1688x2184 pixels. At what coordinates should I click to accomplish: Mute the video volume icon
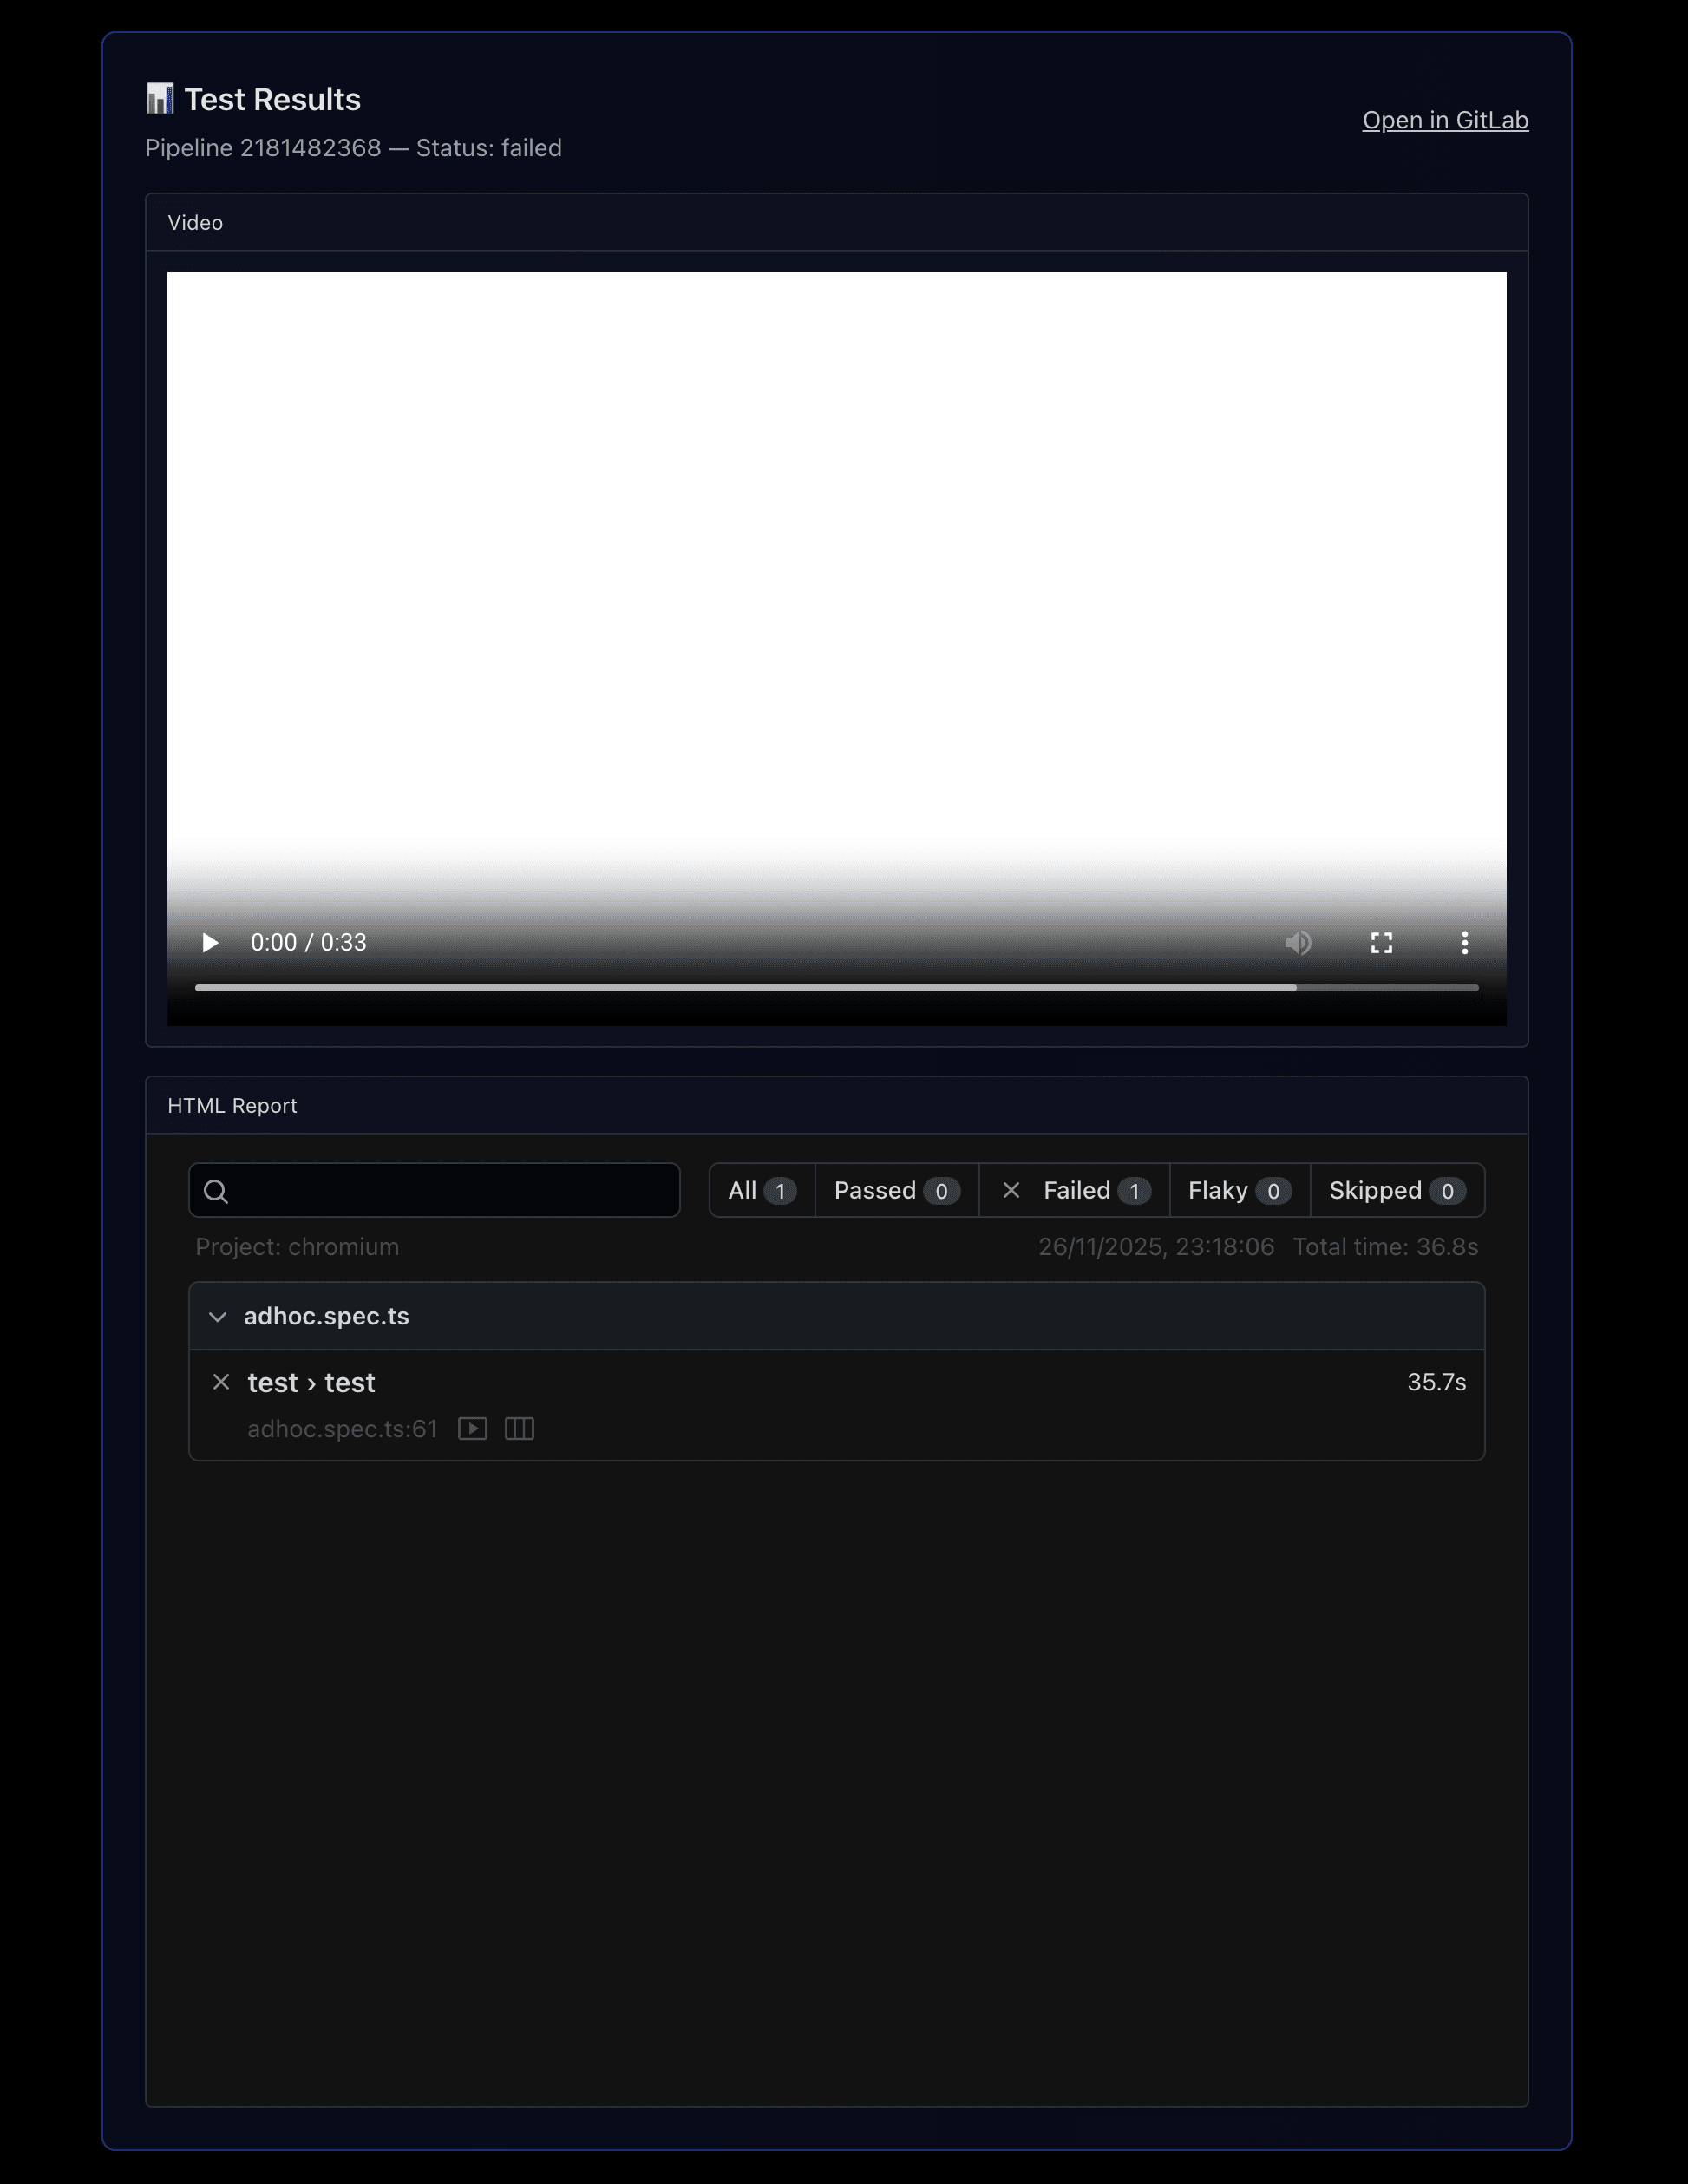pos(1298,943)
